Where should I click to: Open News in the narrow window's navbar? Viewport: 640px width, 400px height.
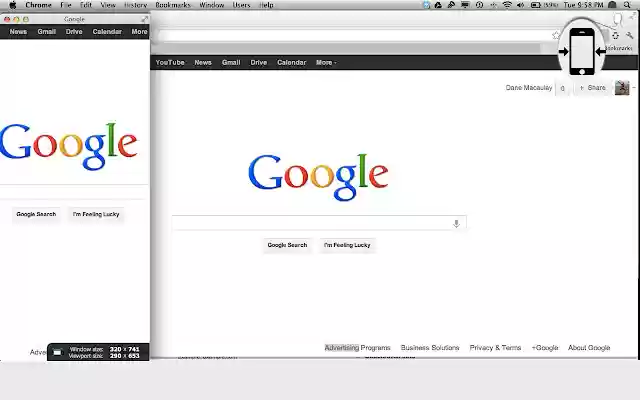[x=18, y=31]
